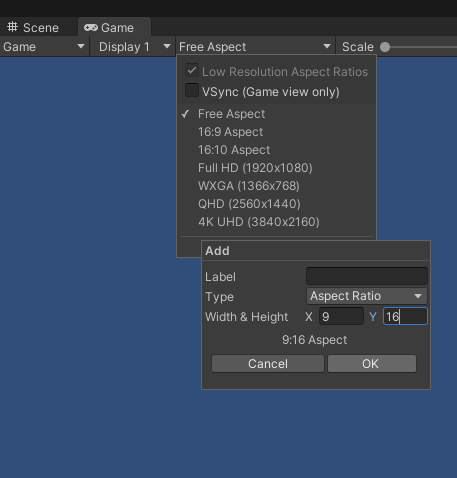Choose 16:10 Aspect option
The height and width of the screenshot is (478, 457).
277,150
